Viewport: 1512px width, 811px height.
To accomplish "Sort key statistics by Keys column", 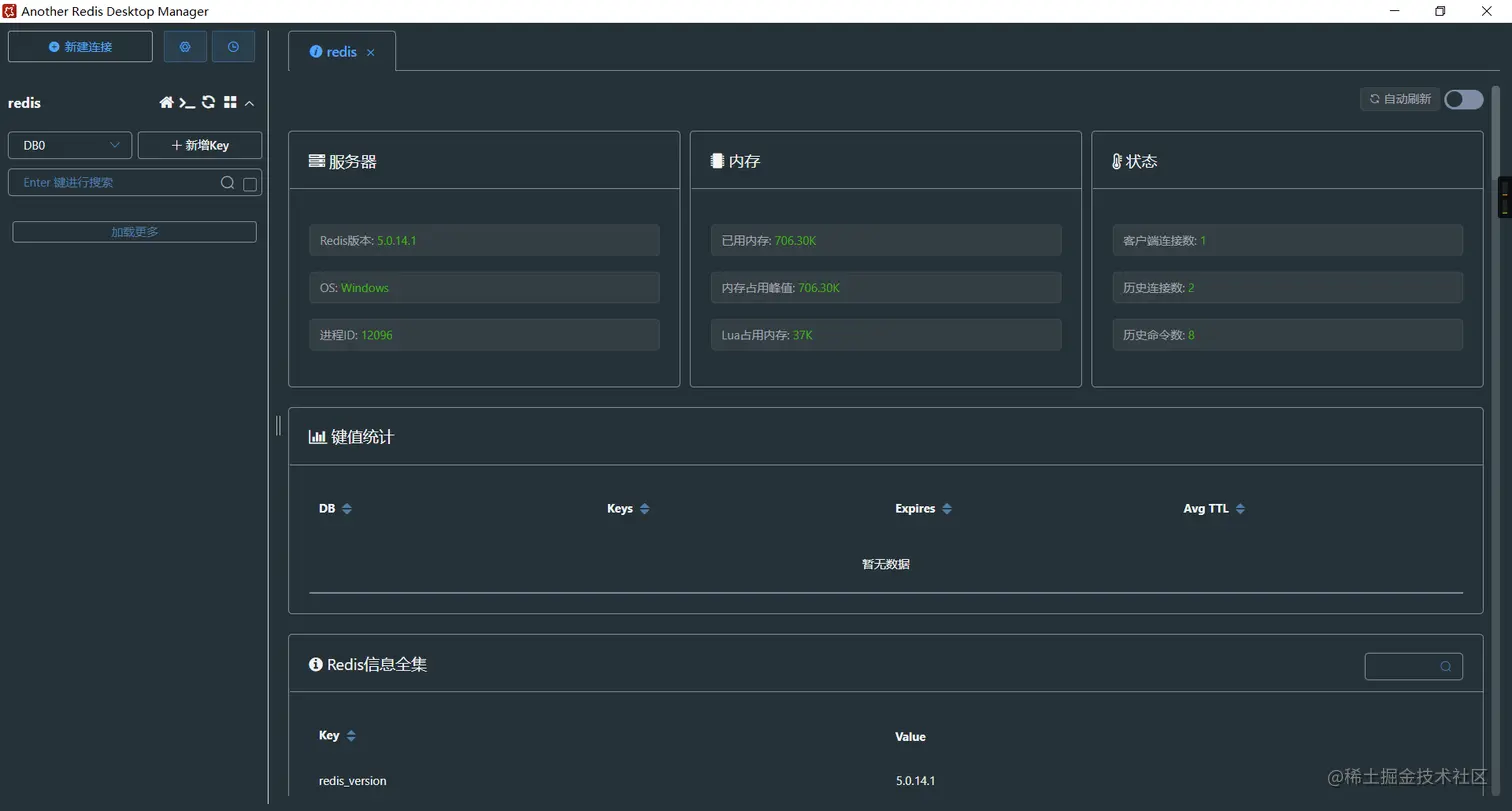I will point(645,509).
